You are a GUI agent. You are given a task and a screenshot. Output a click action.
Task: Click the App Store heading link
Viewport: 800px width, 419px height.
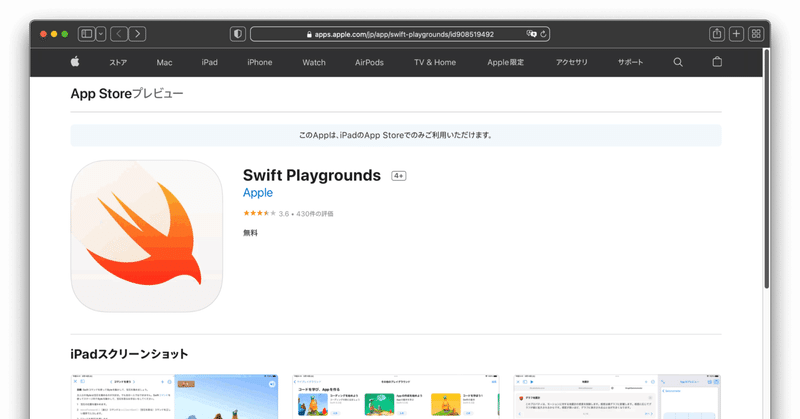[101, 94]
